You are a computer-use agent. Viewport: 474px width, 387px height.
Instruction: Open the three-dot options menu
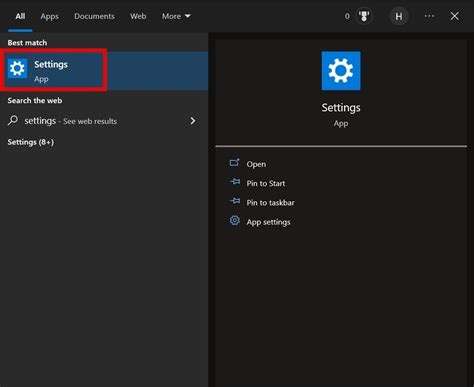point(429,16)
